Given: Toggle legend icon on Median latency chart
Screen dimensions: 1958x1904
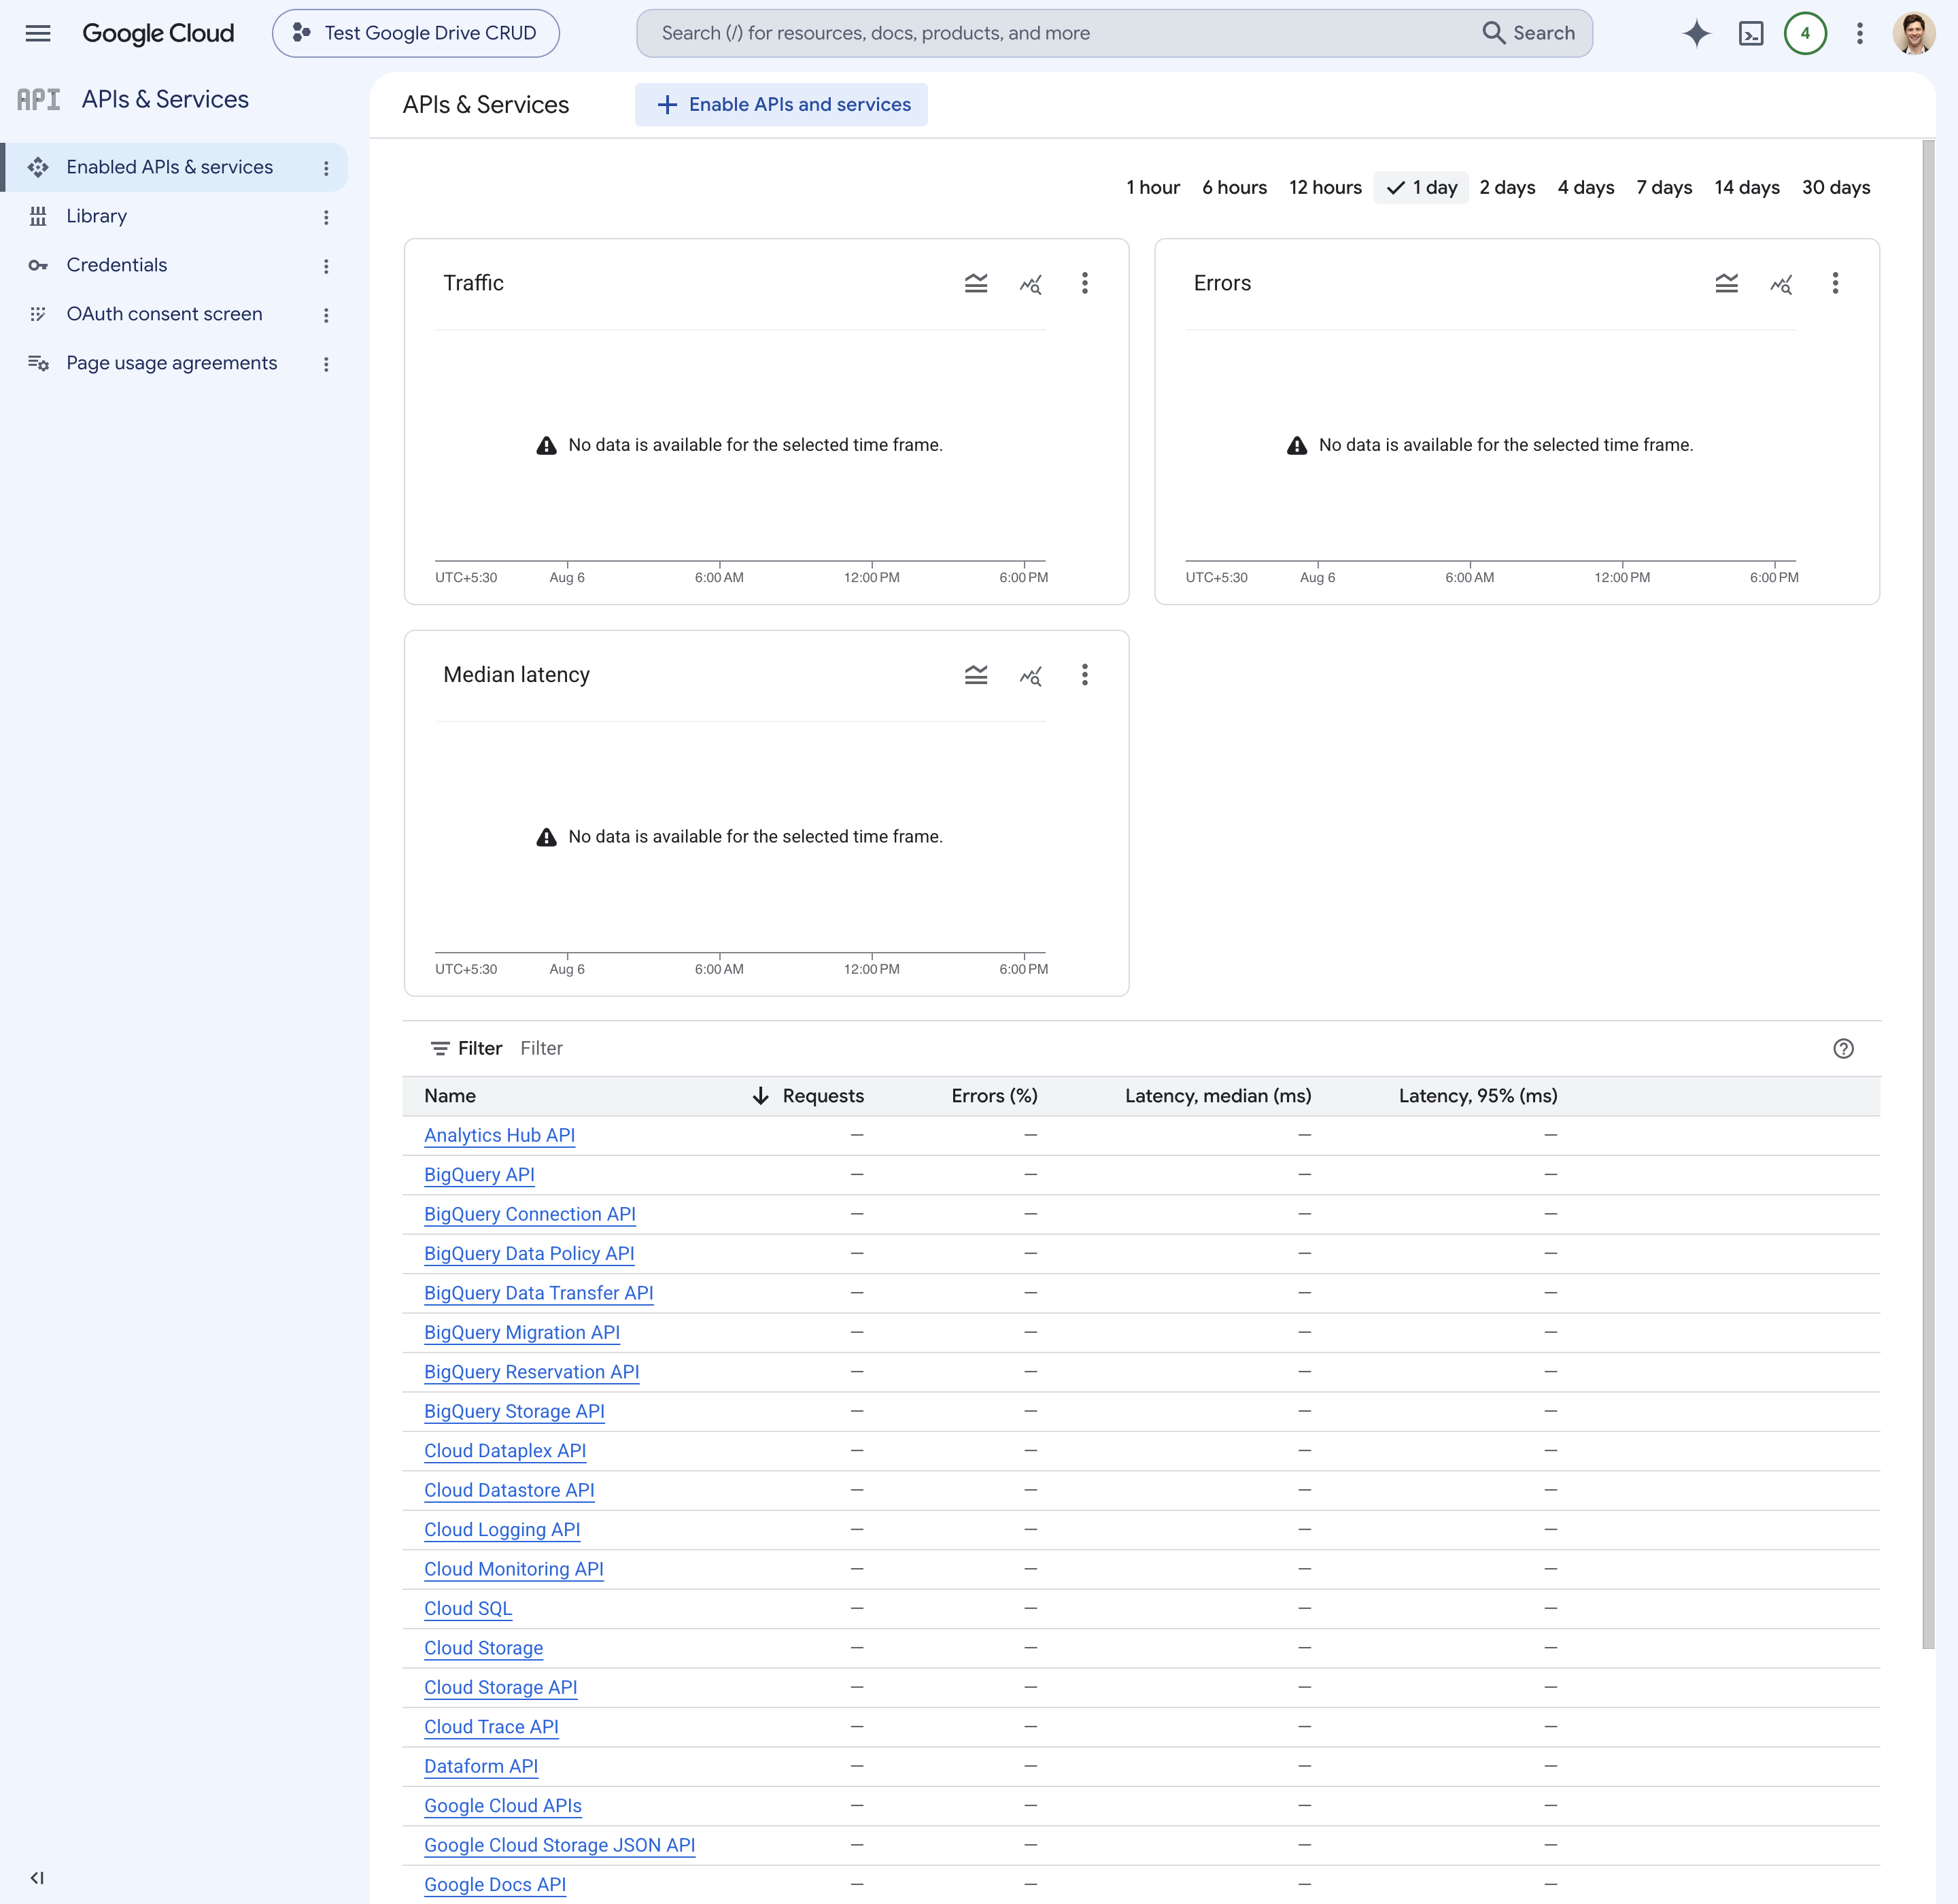Looking at the screenshot, I should pos(976,675).
